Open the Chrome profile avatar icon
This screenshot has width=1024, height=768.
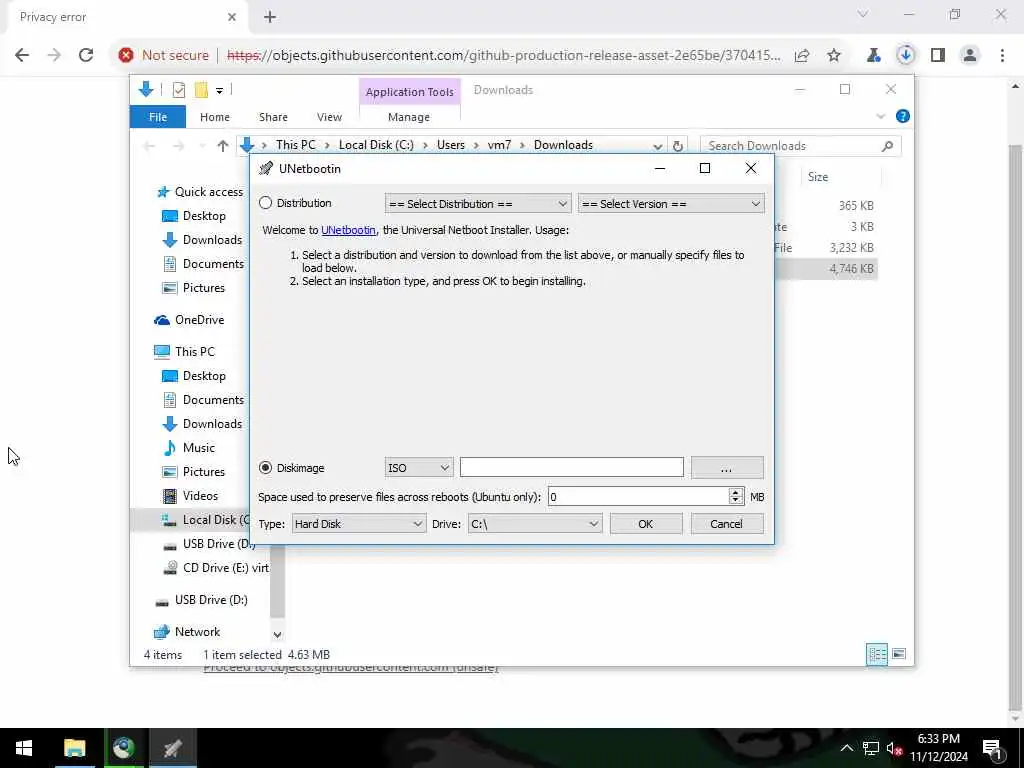tap(970, 56)
